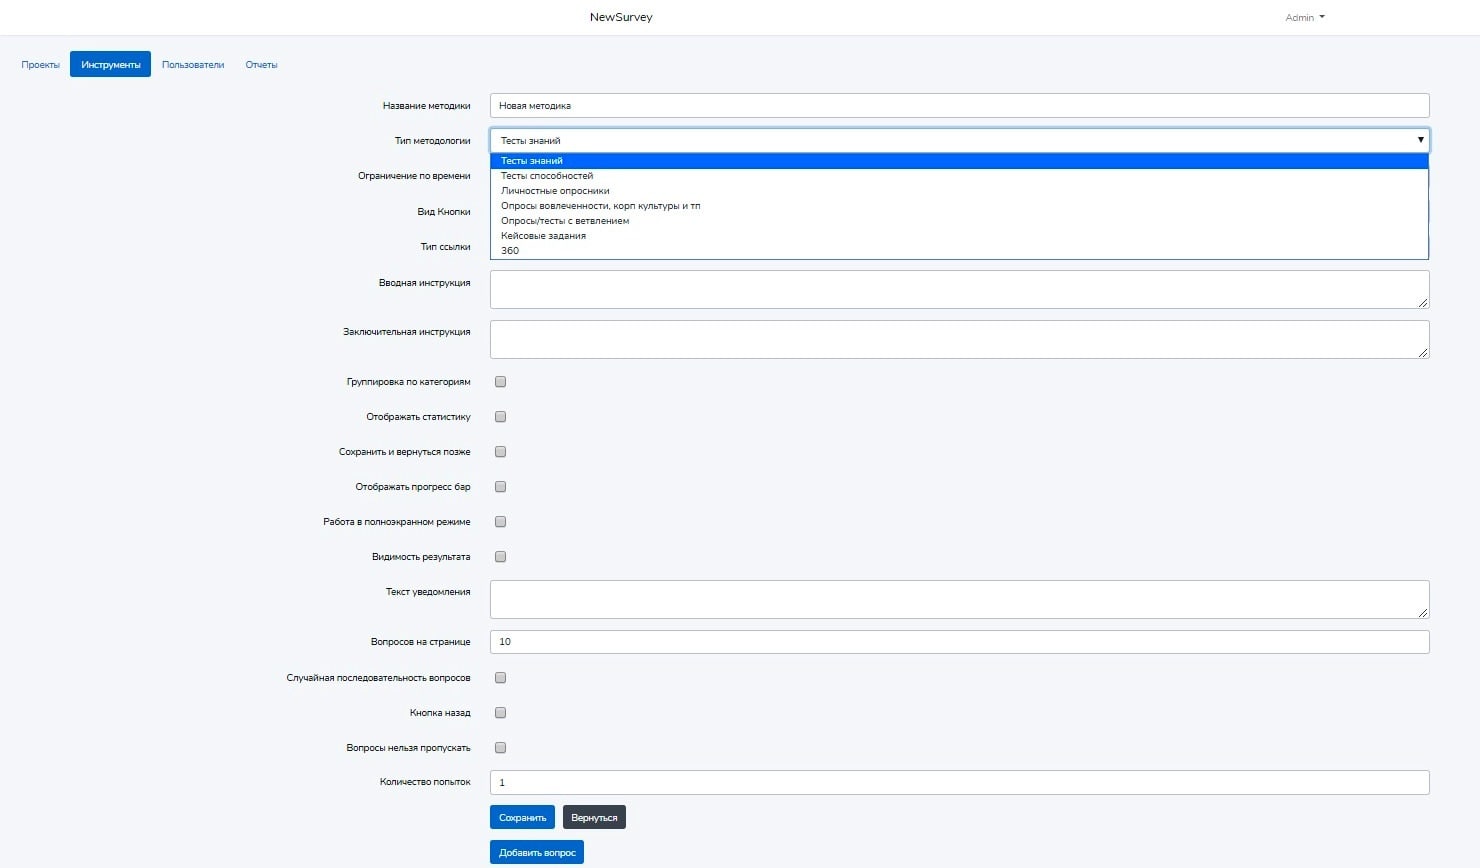Open the Admin user menu

tap(1304, 17)
